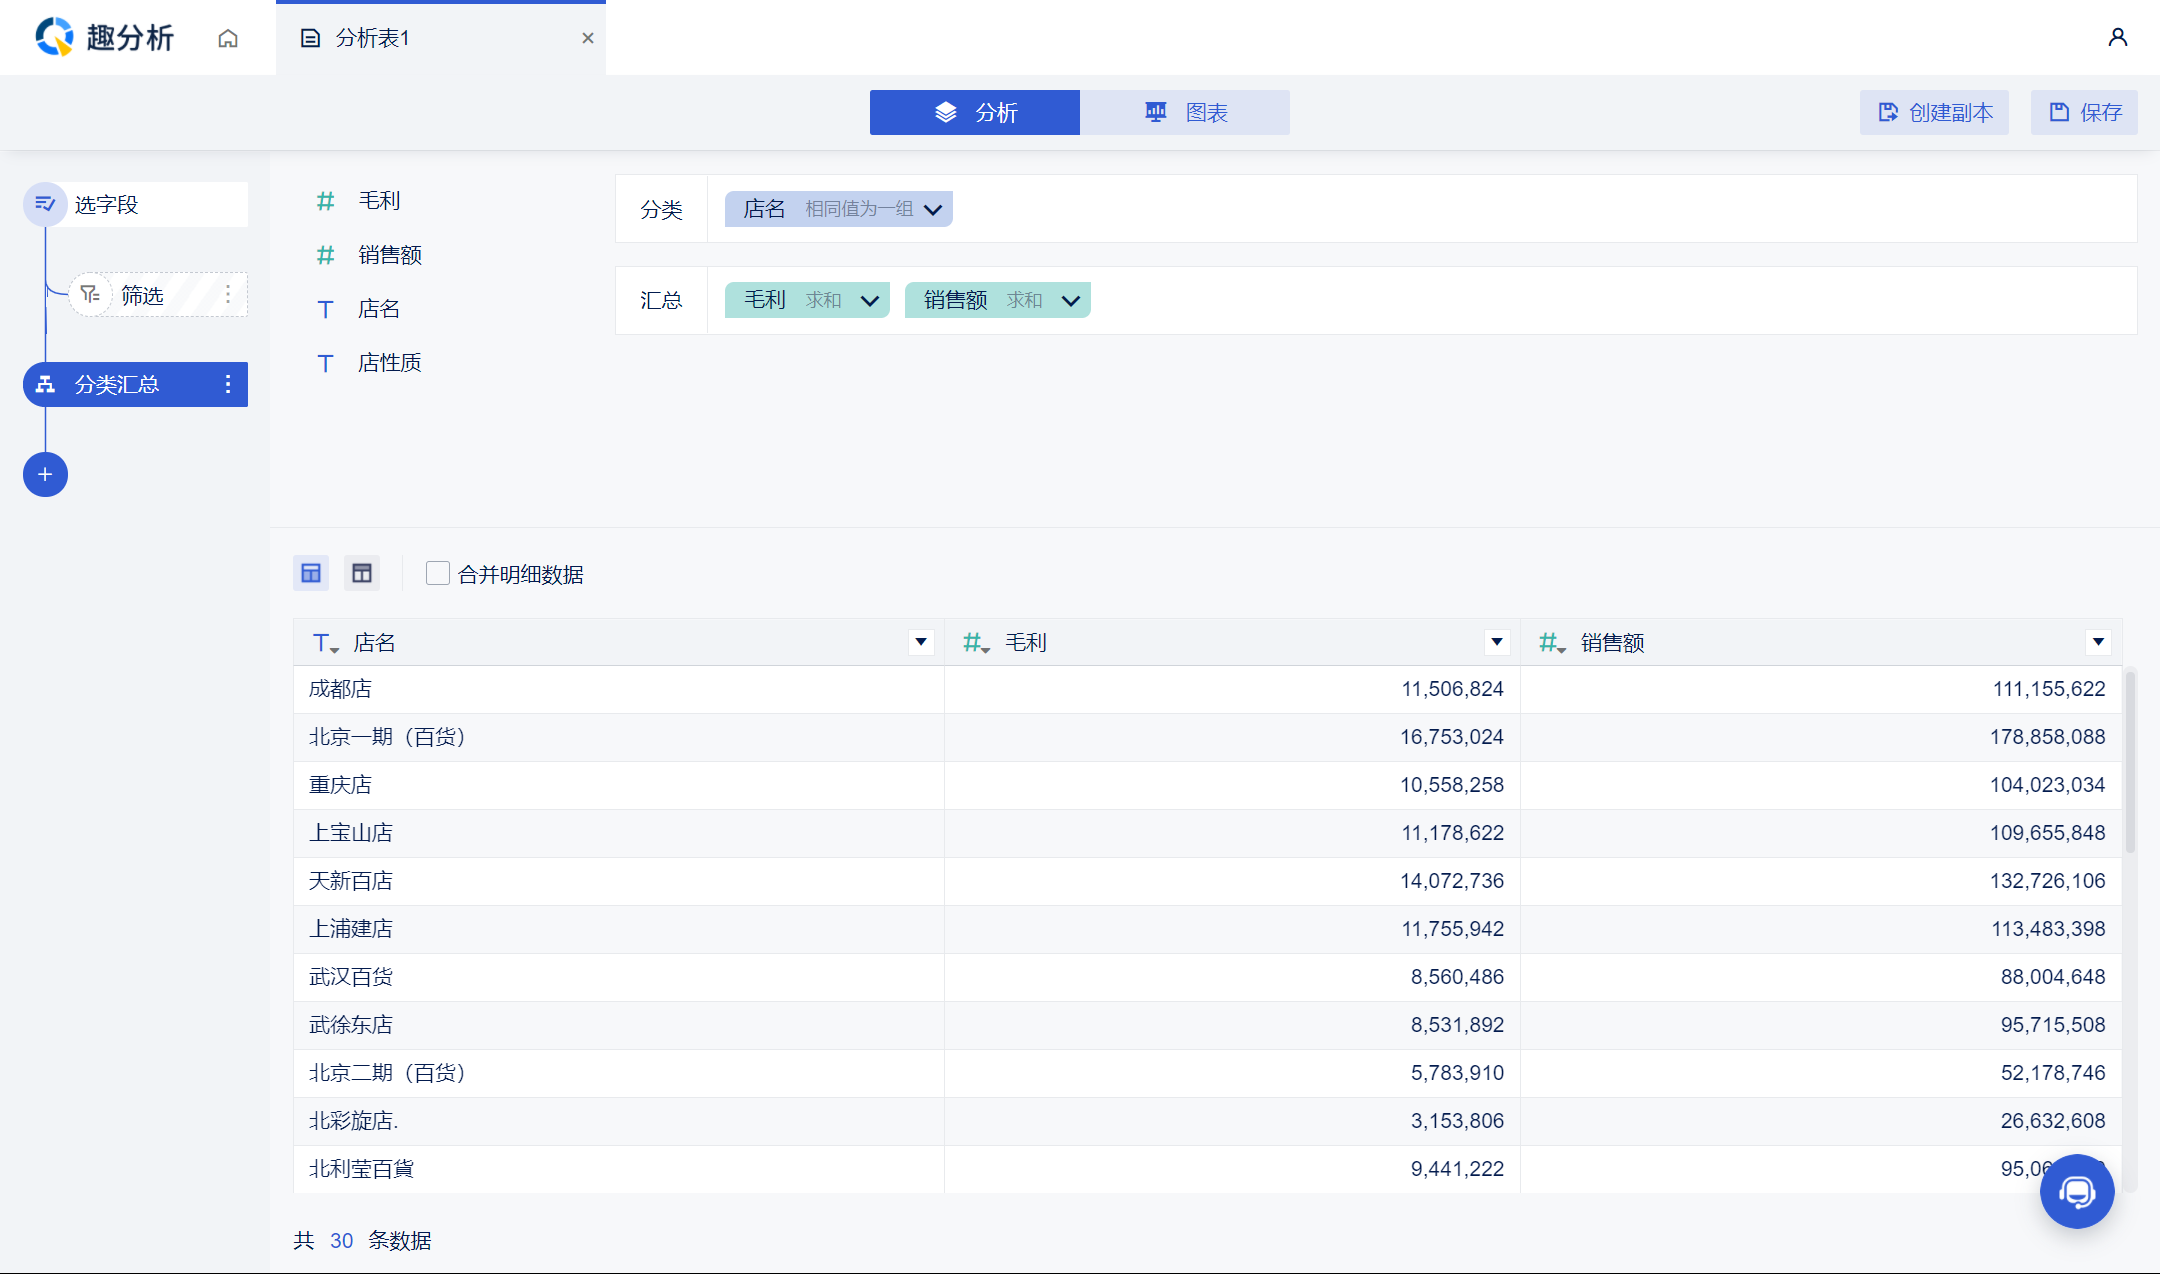Open 分类汇总 step three-dot menu
2160x1274 pixels.
228,384
